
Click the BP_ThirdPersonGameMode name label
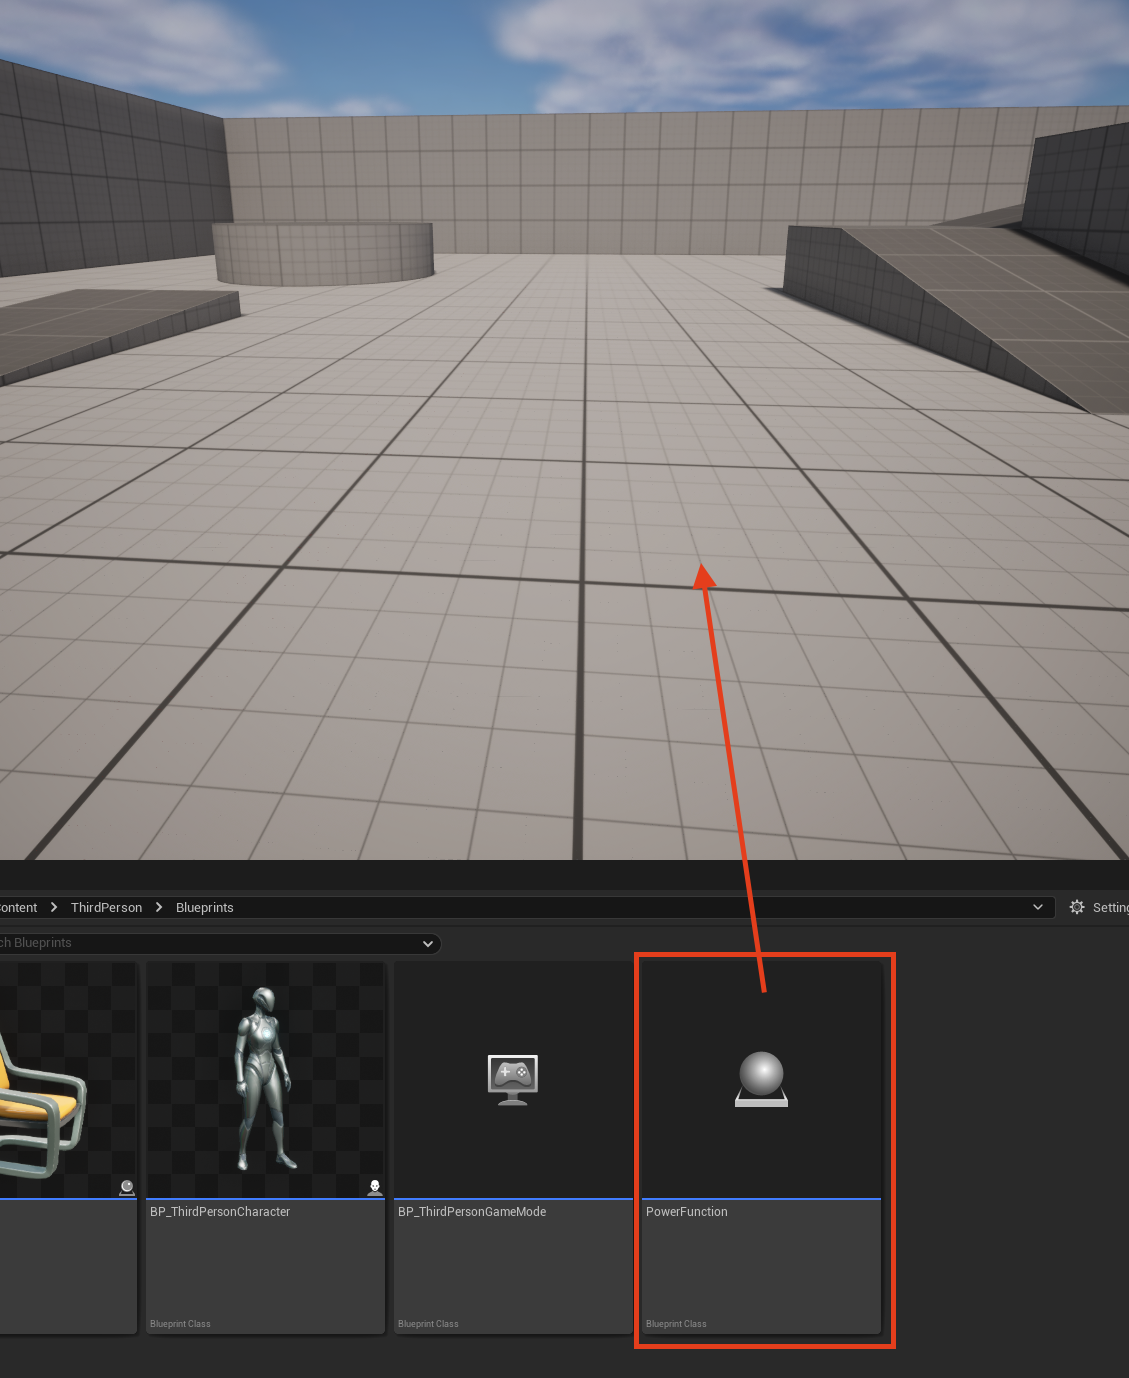[472, 1211]
